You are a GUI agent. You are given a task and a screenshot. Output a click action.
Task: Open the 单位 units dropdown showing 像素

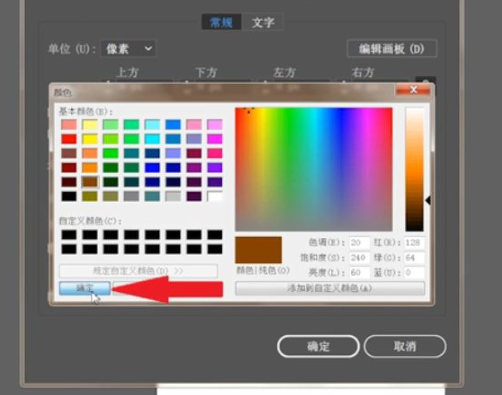tap(128, 49)
